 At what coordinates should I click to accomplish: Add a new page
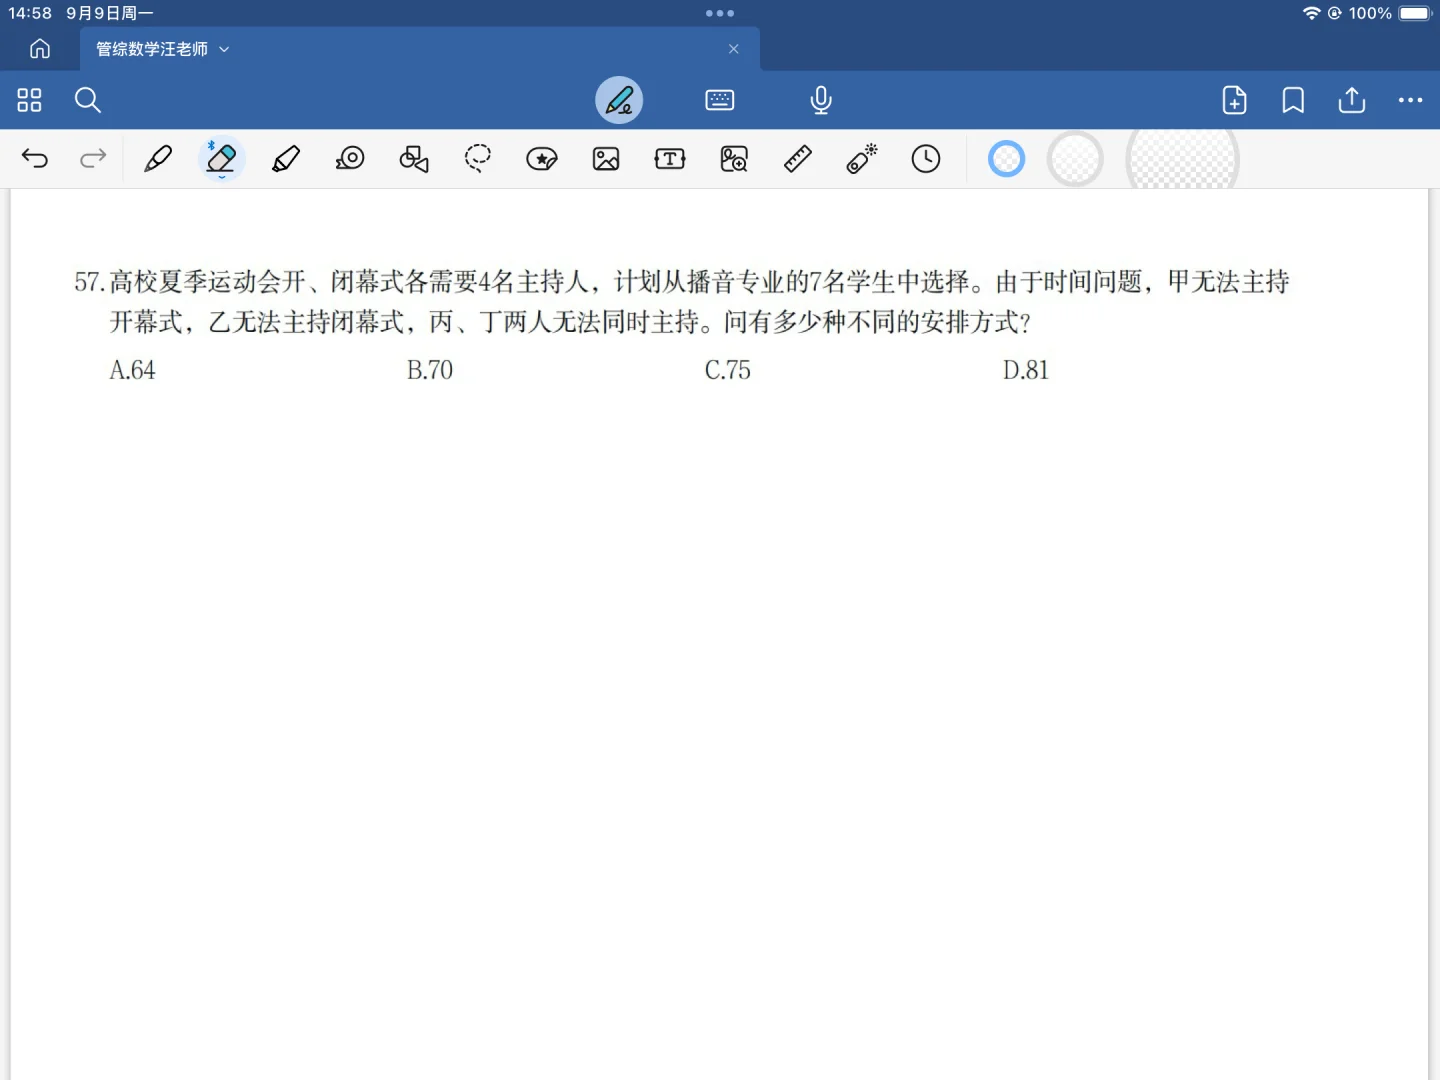(x=1235, y=100)
